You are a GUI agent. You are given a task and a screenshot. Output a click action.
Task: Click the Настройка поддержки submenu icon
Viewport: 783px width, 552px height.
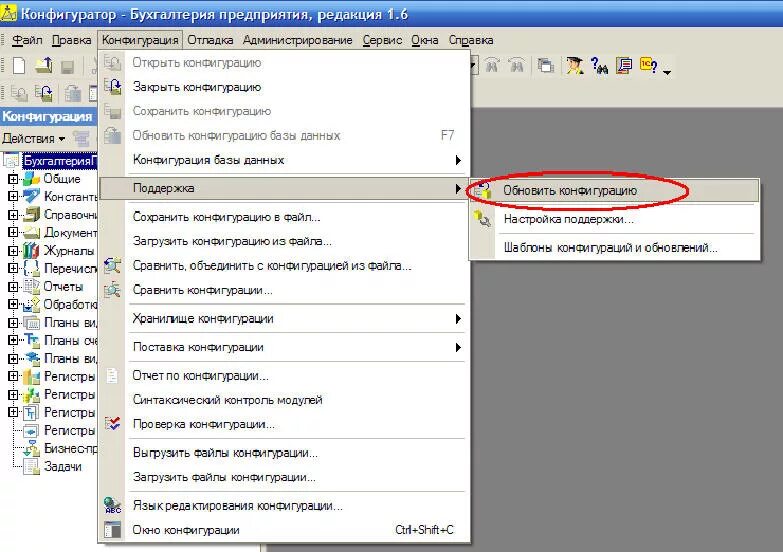[x=482, y=219]
